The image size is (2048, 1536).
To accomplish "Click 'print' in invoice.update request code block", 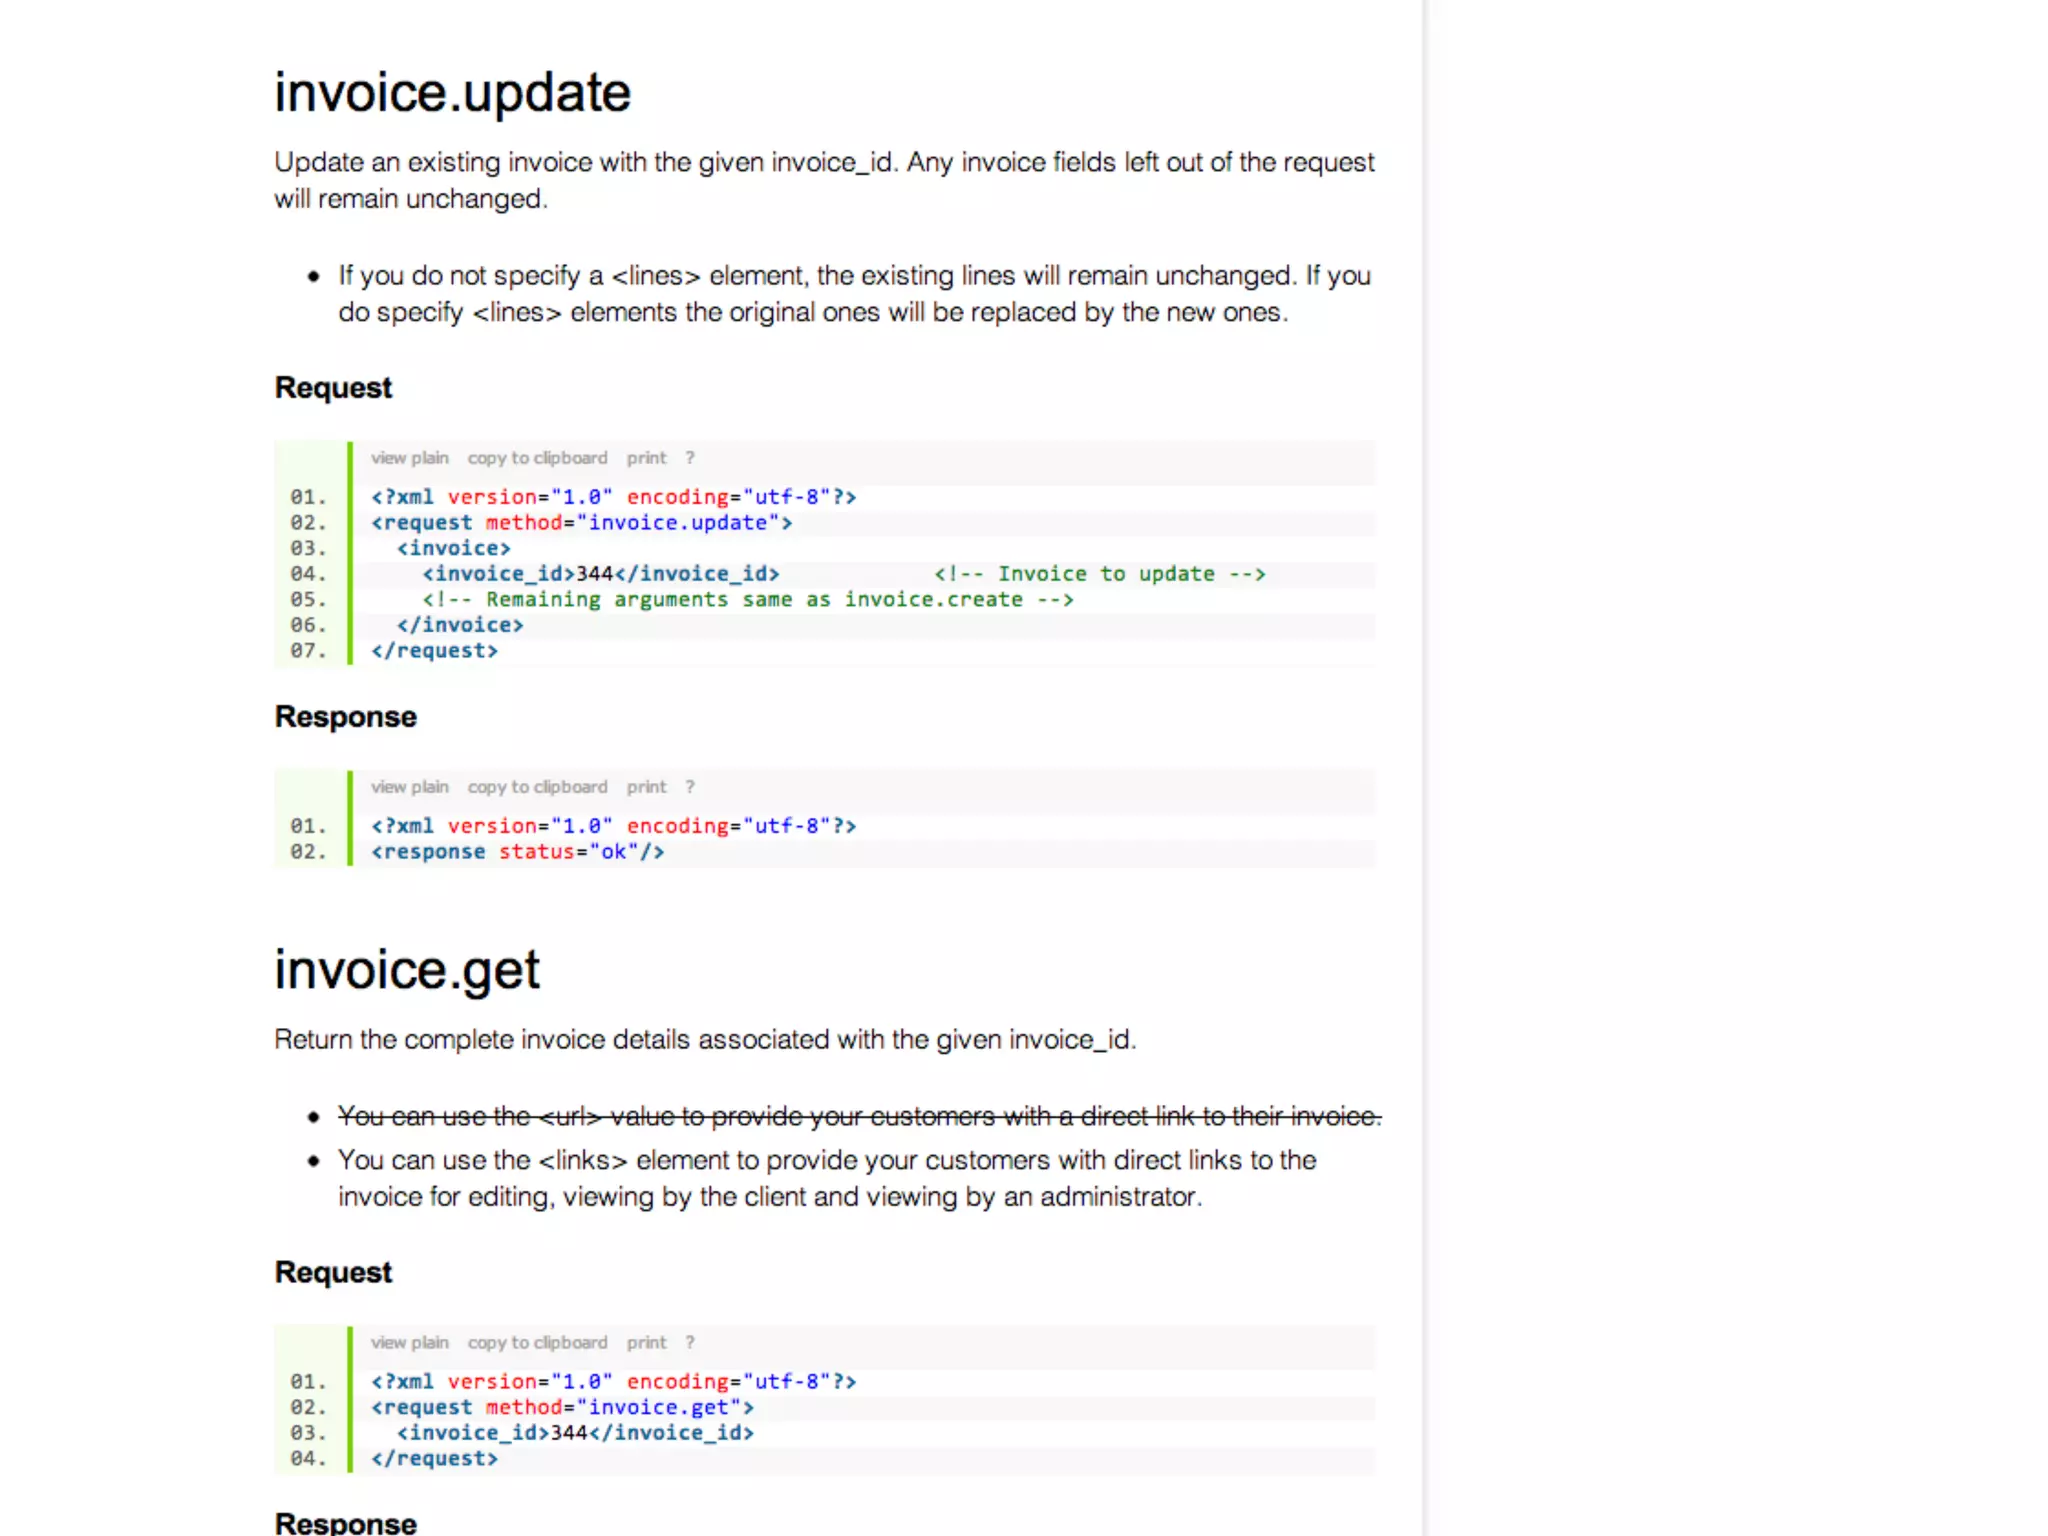I will (x=646, y=458).
